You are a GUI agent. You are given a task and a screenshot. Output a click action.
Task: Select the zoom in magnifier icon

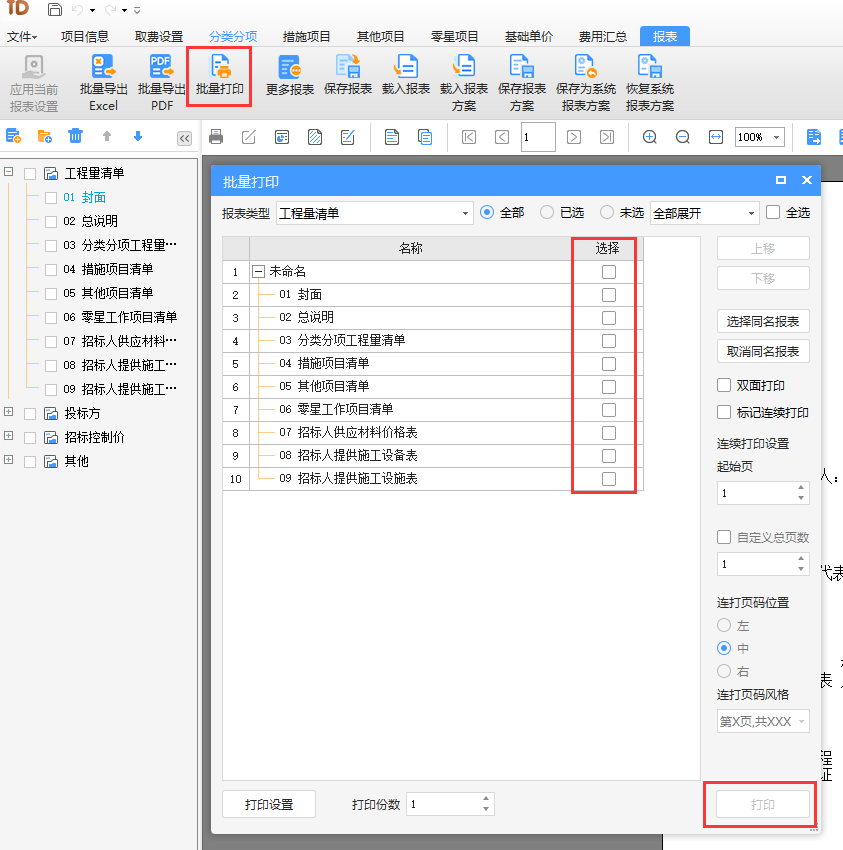[650, 136]
